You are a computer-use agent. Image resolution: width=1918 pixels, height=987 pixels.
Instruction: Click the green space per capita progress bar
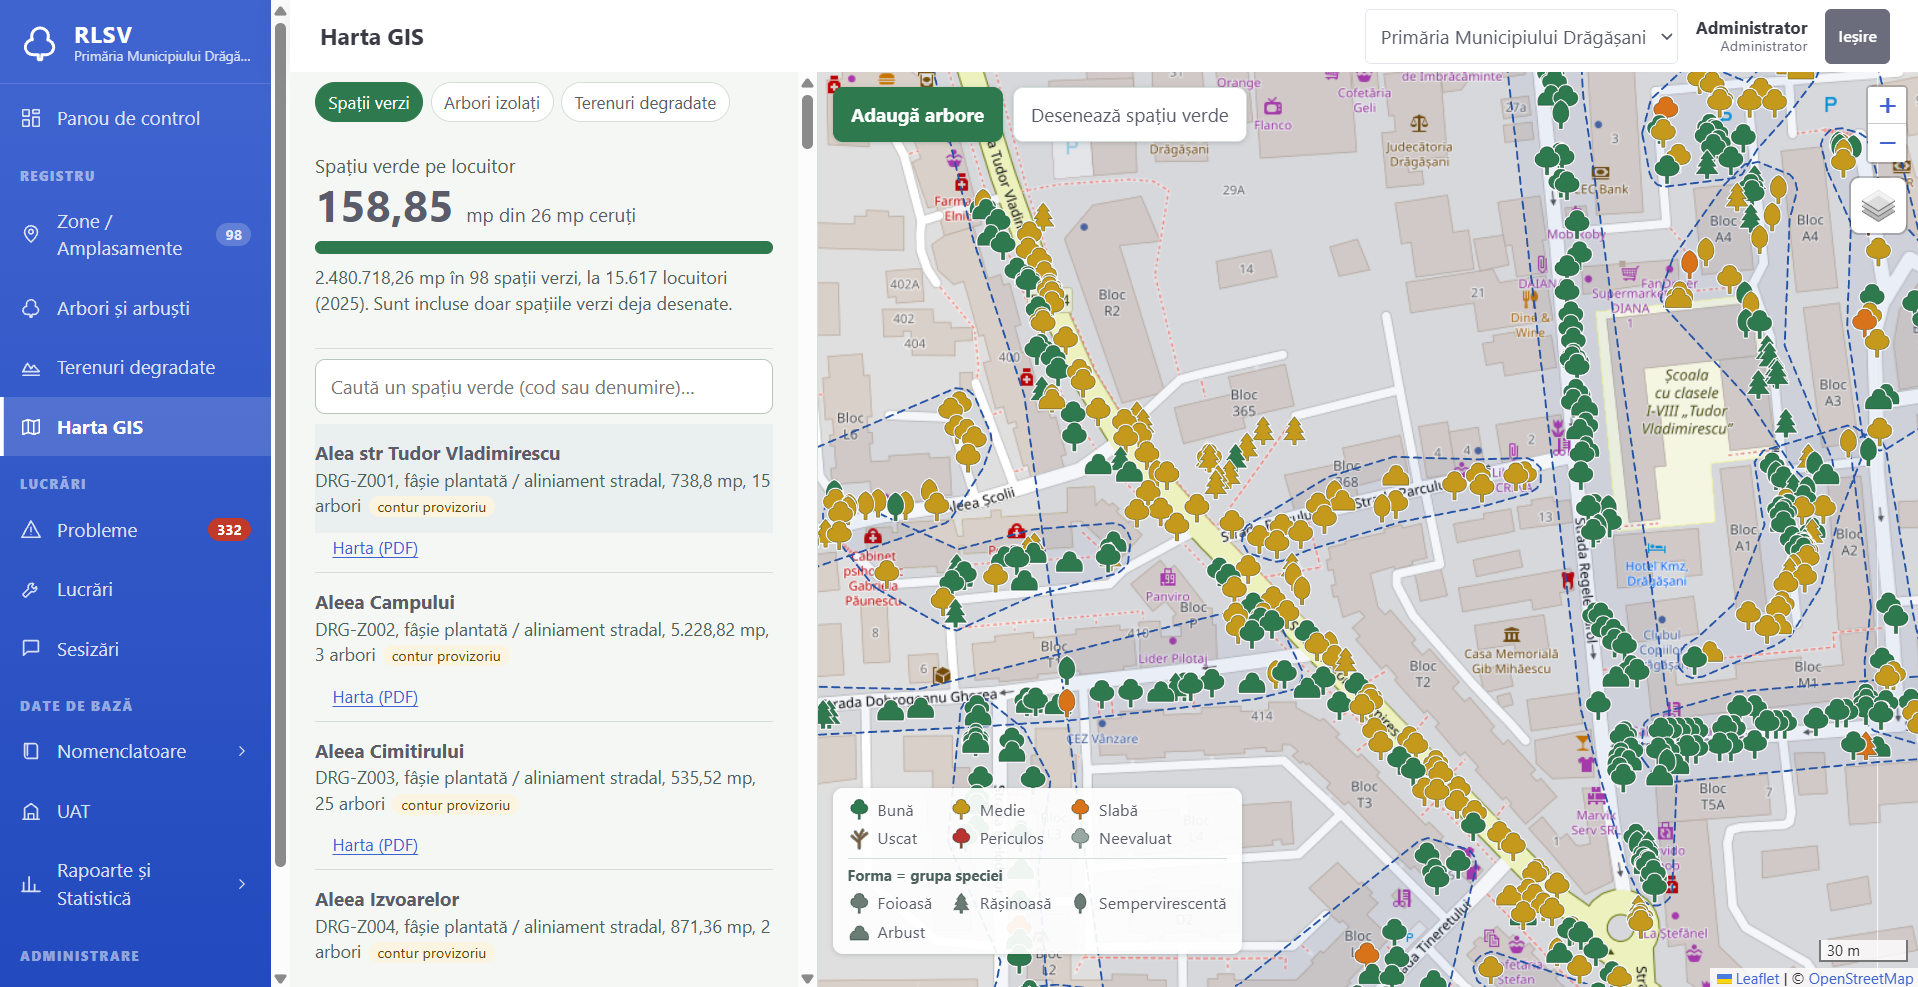[x=544, y=247]
